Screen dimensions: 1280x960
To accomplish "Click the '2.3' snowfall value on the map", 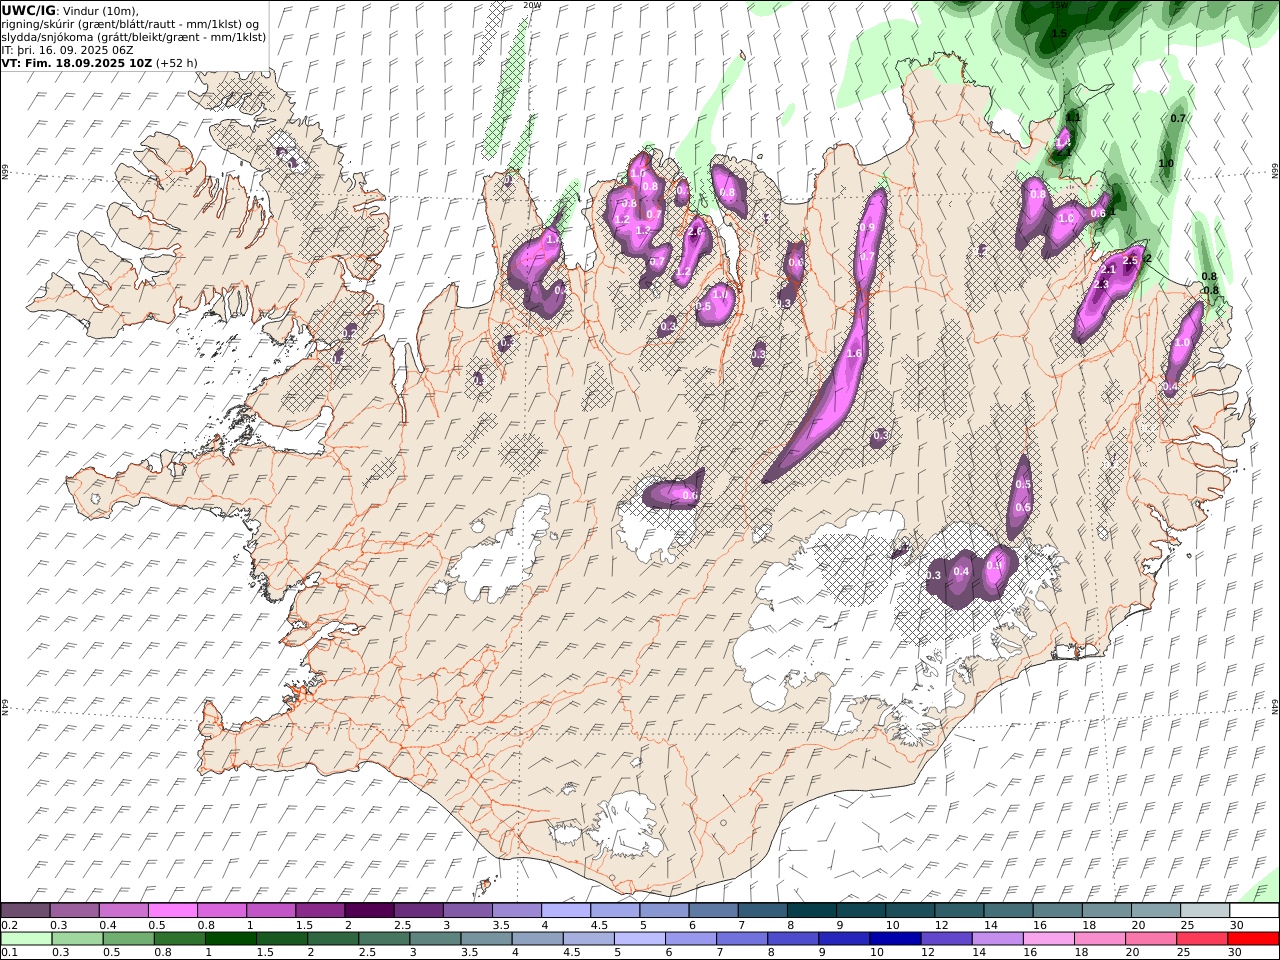I will (1102, 285).
